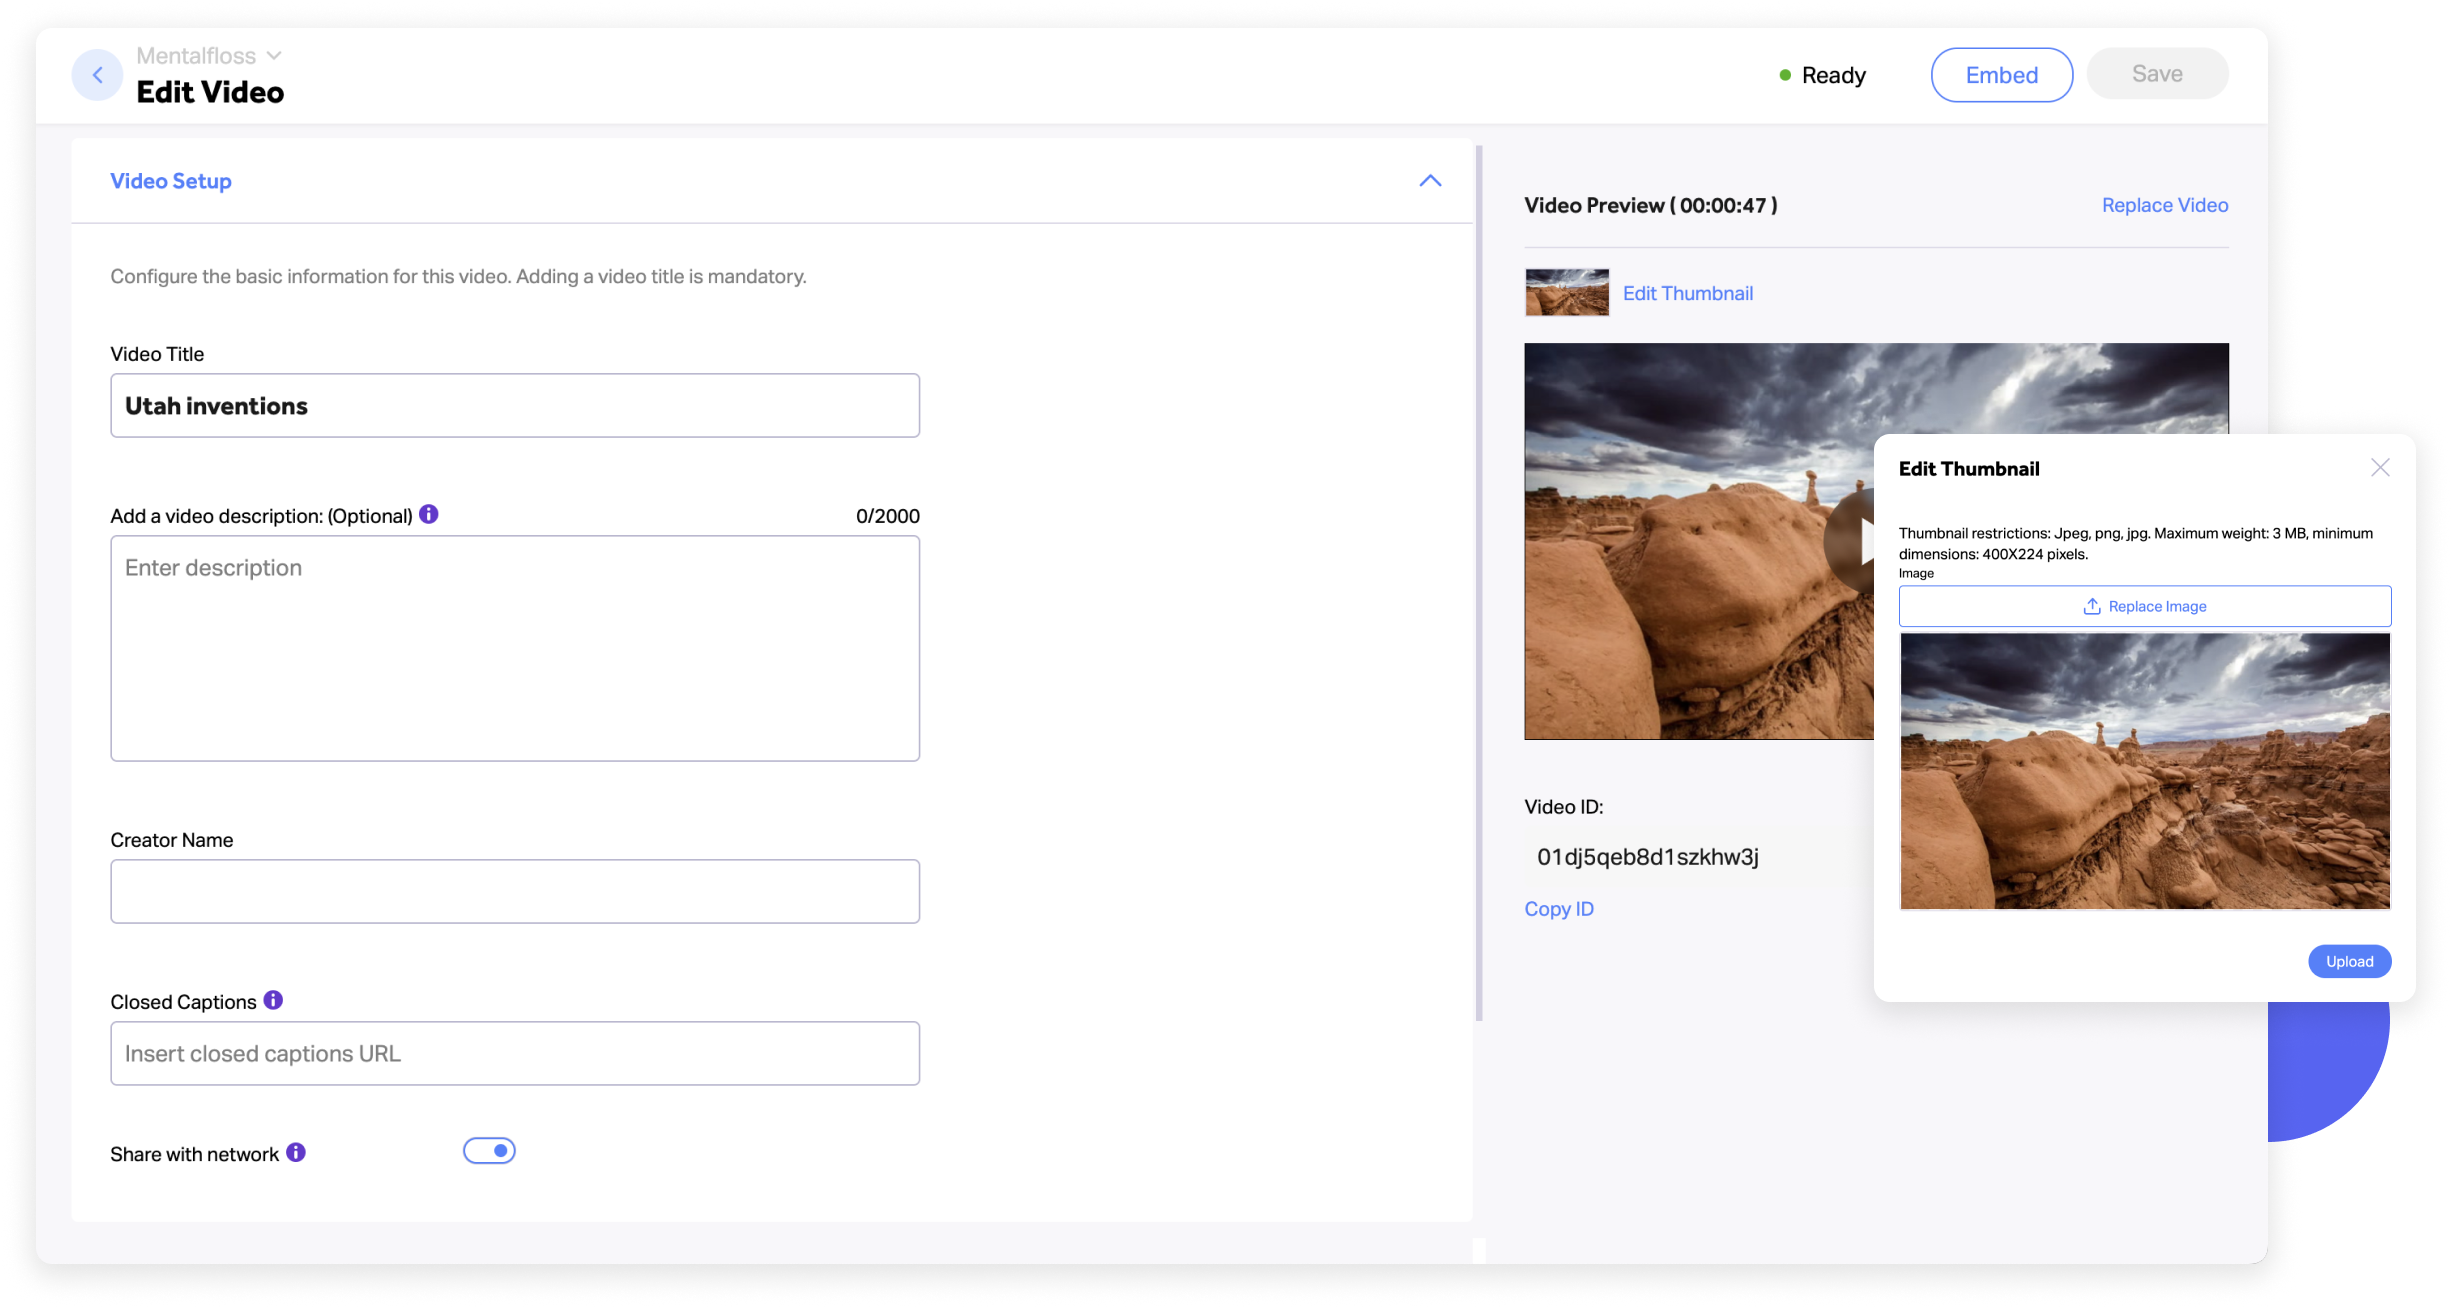Click the closed captions URL field

(x=515, y=1053)
